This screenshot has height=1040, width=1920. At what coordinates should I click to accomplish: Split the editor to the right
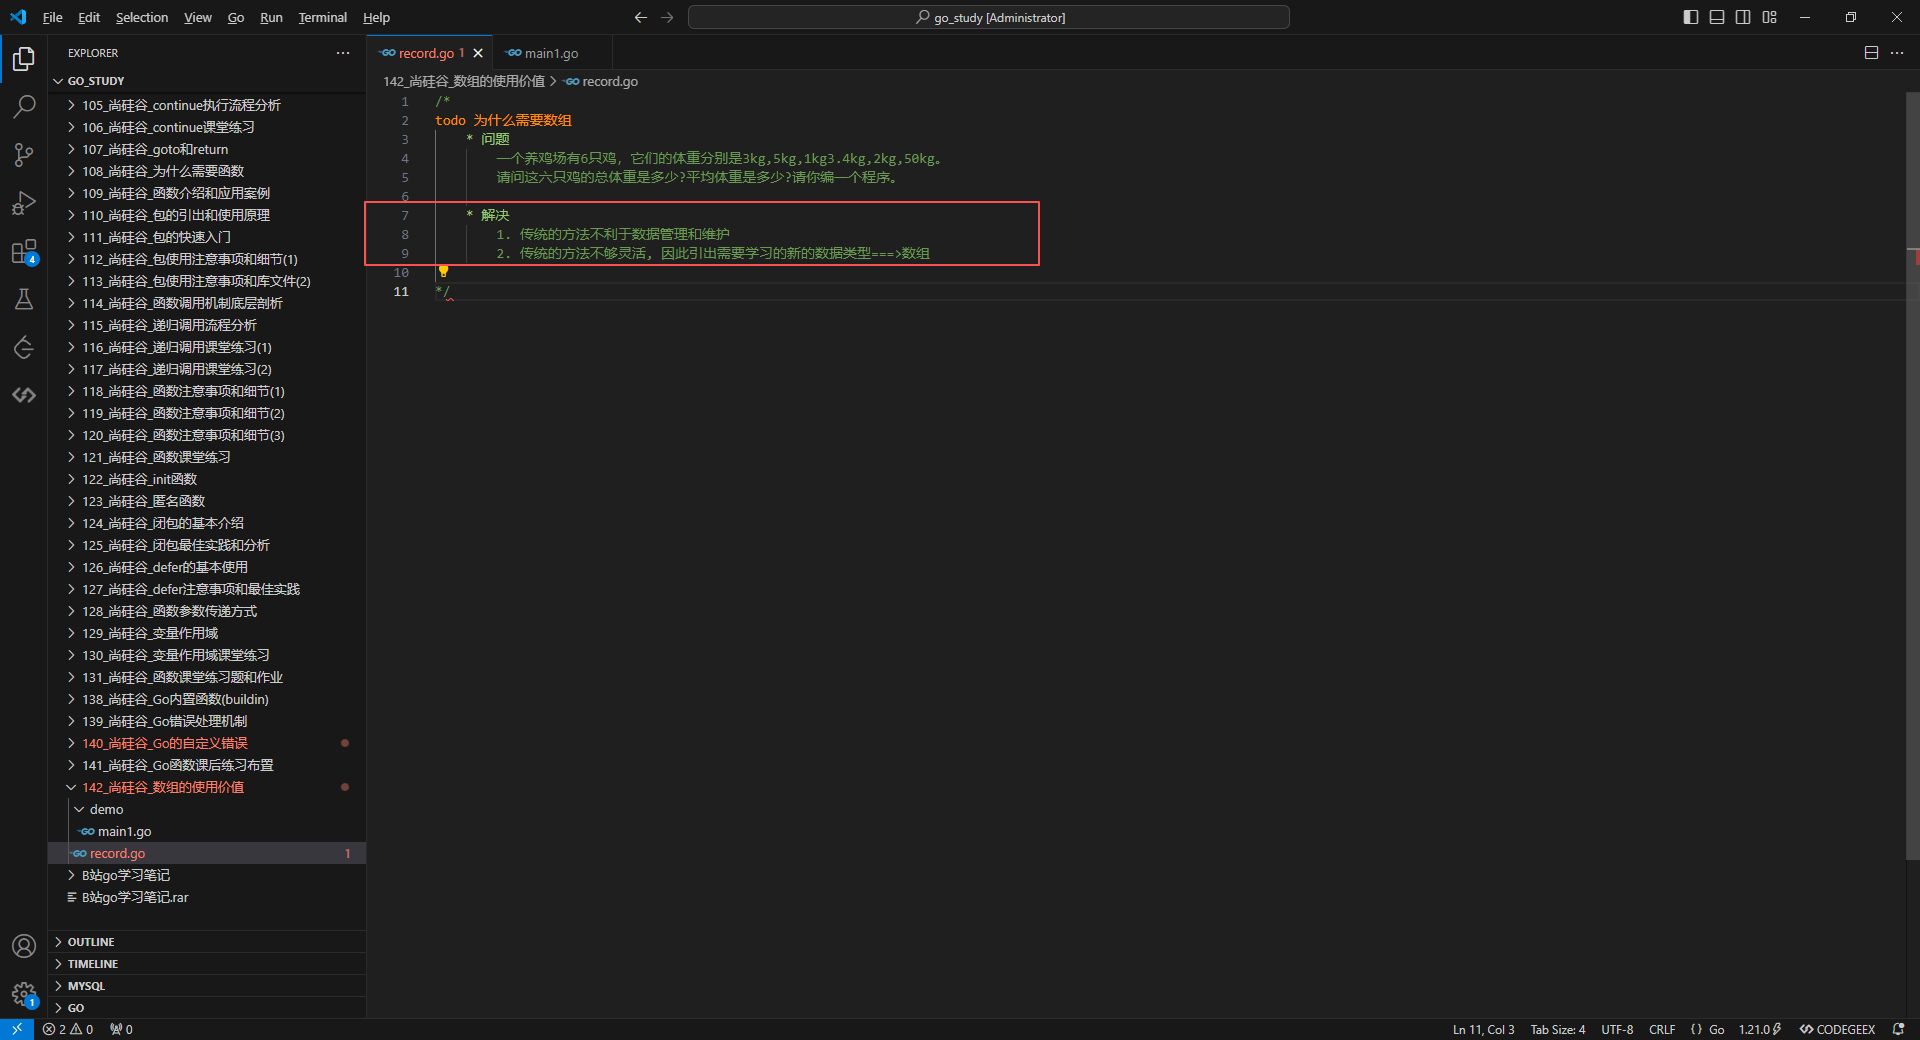tap(1871, 53)
